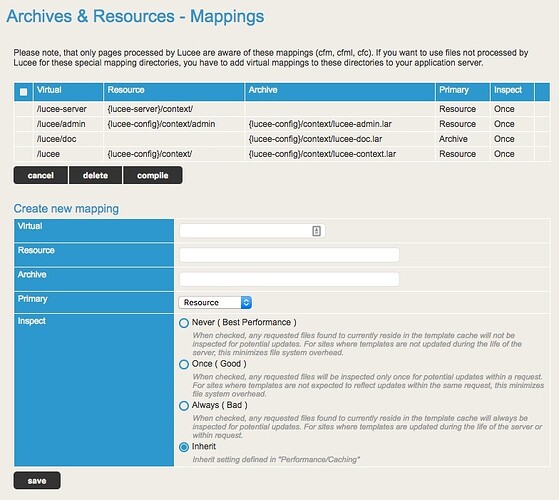Click the Archives & Resources - Mappings title
The image size is (559, 500).
click(x=135, y=16)
